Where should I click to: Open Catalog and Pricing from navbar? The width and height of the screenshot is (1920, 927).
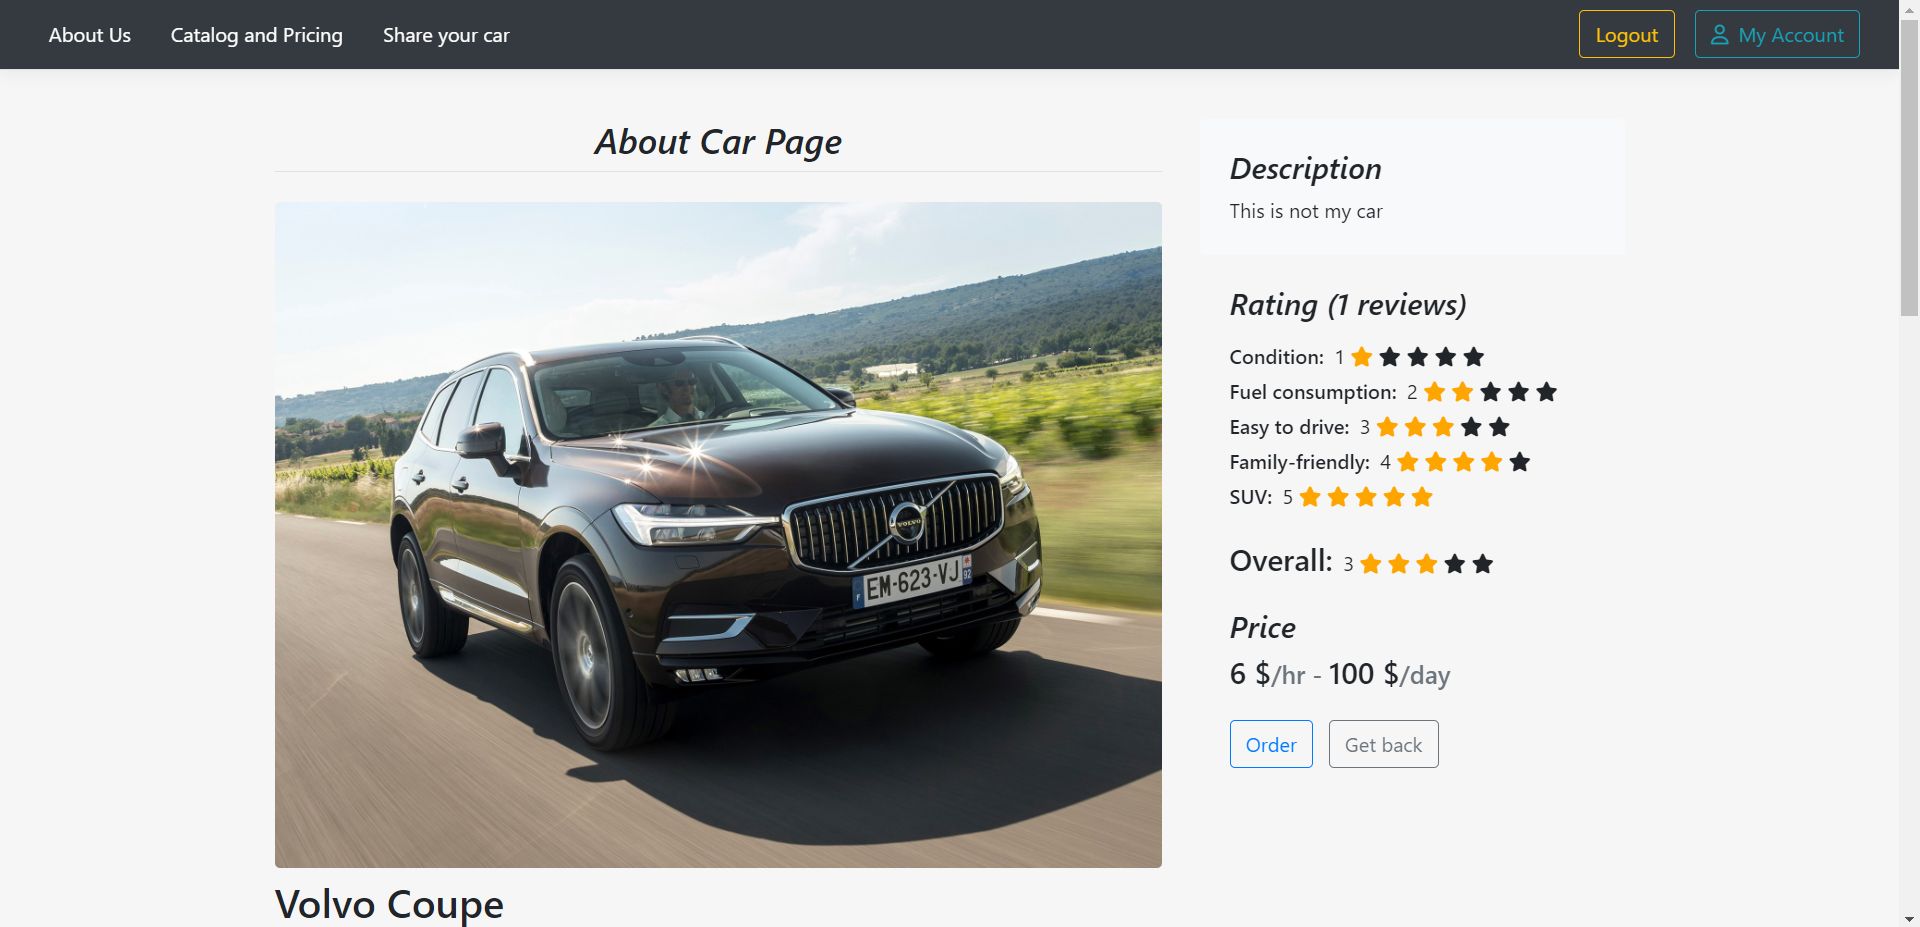coord(257,35)
